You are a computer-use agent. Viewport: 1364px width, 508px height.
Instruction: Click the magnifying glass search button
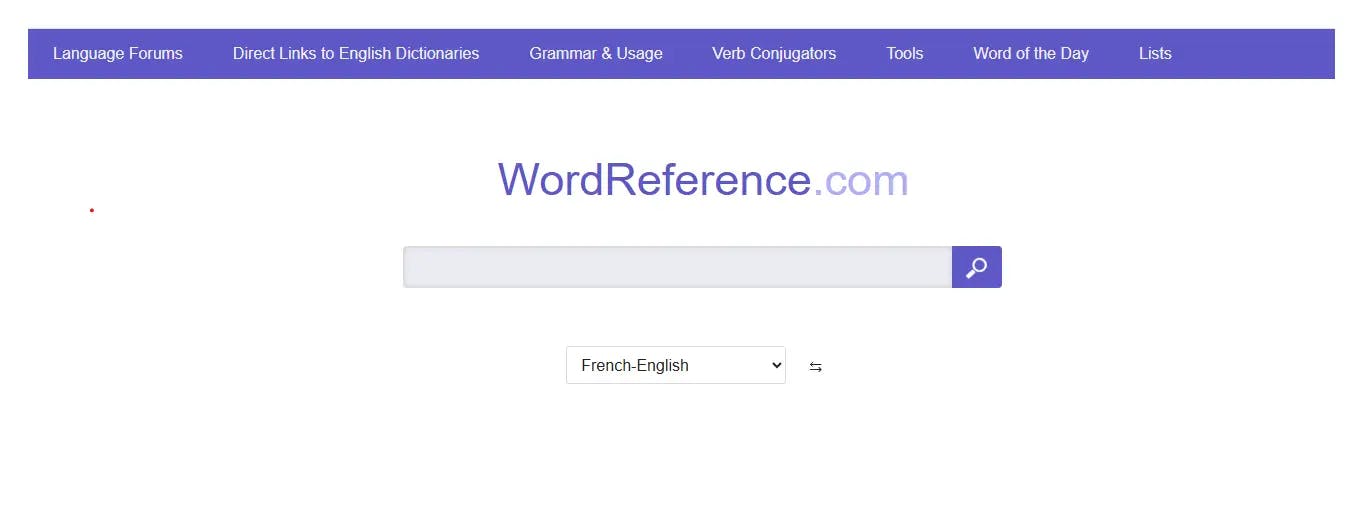tap(976, 267)
